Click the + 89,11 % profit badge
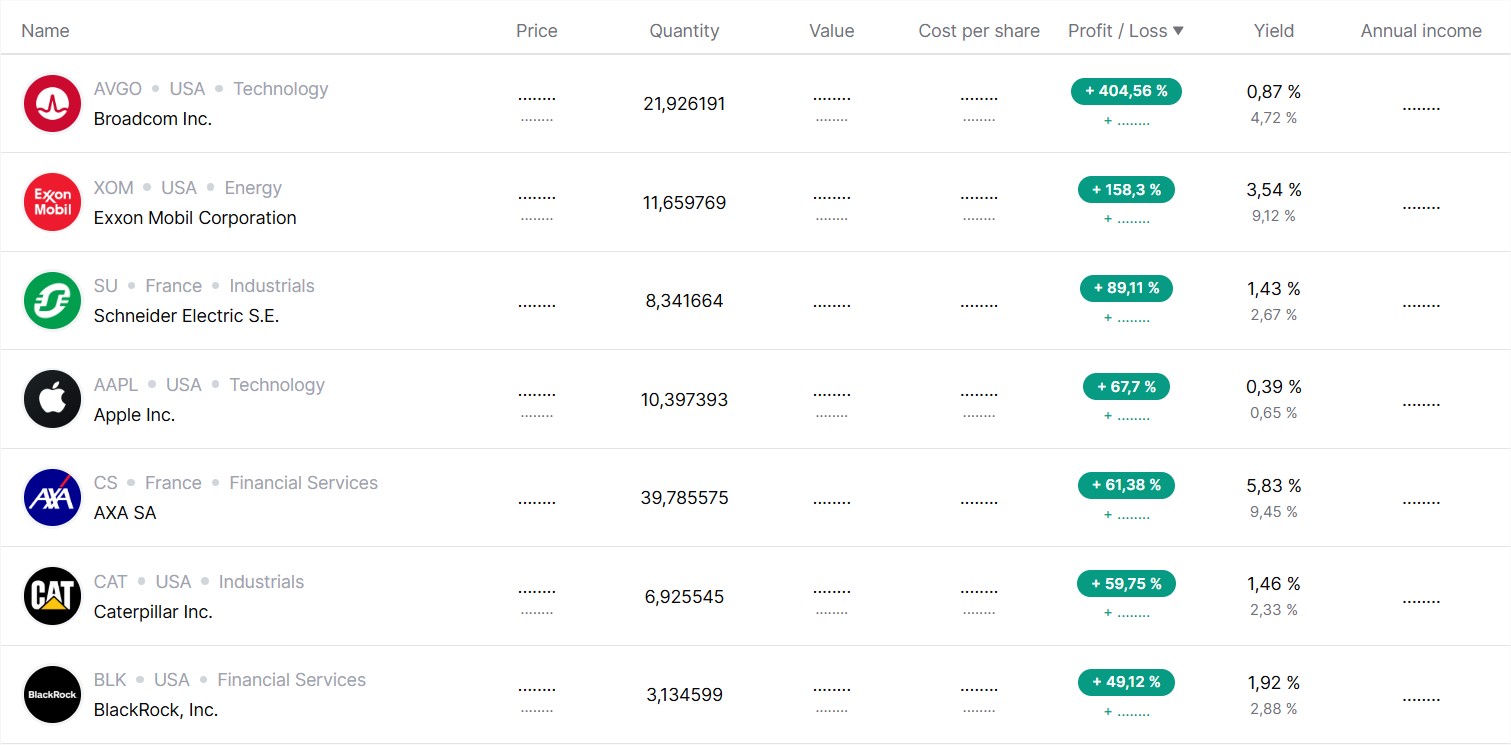Viewport: 1511px width, 745px height. click(1126, 288)
